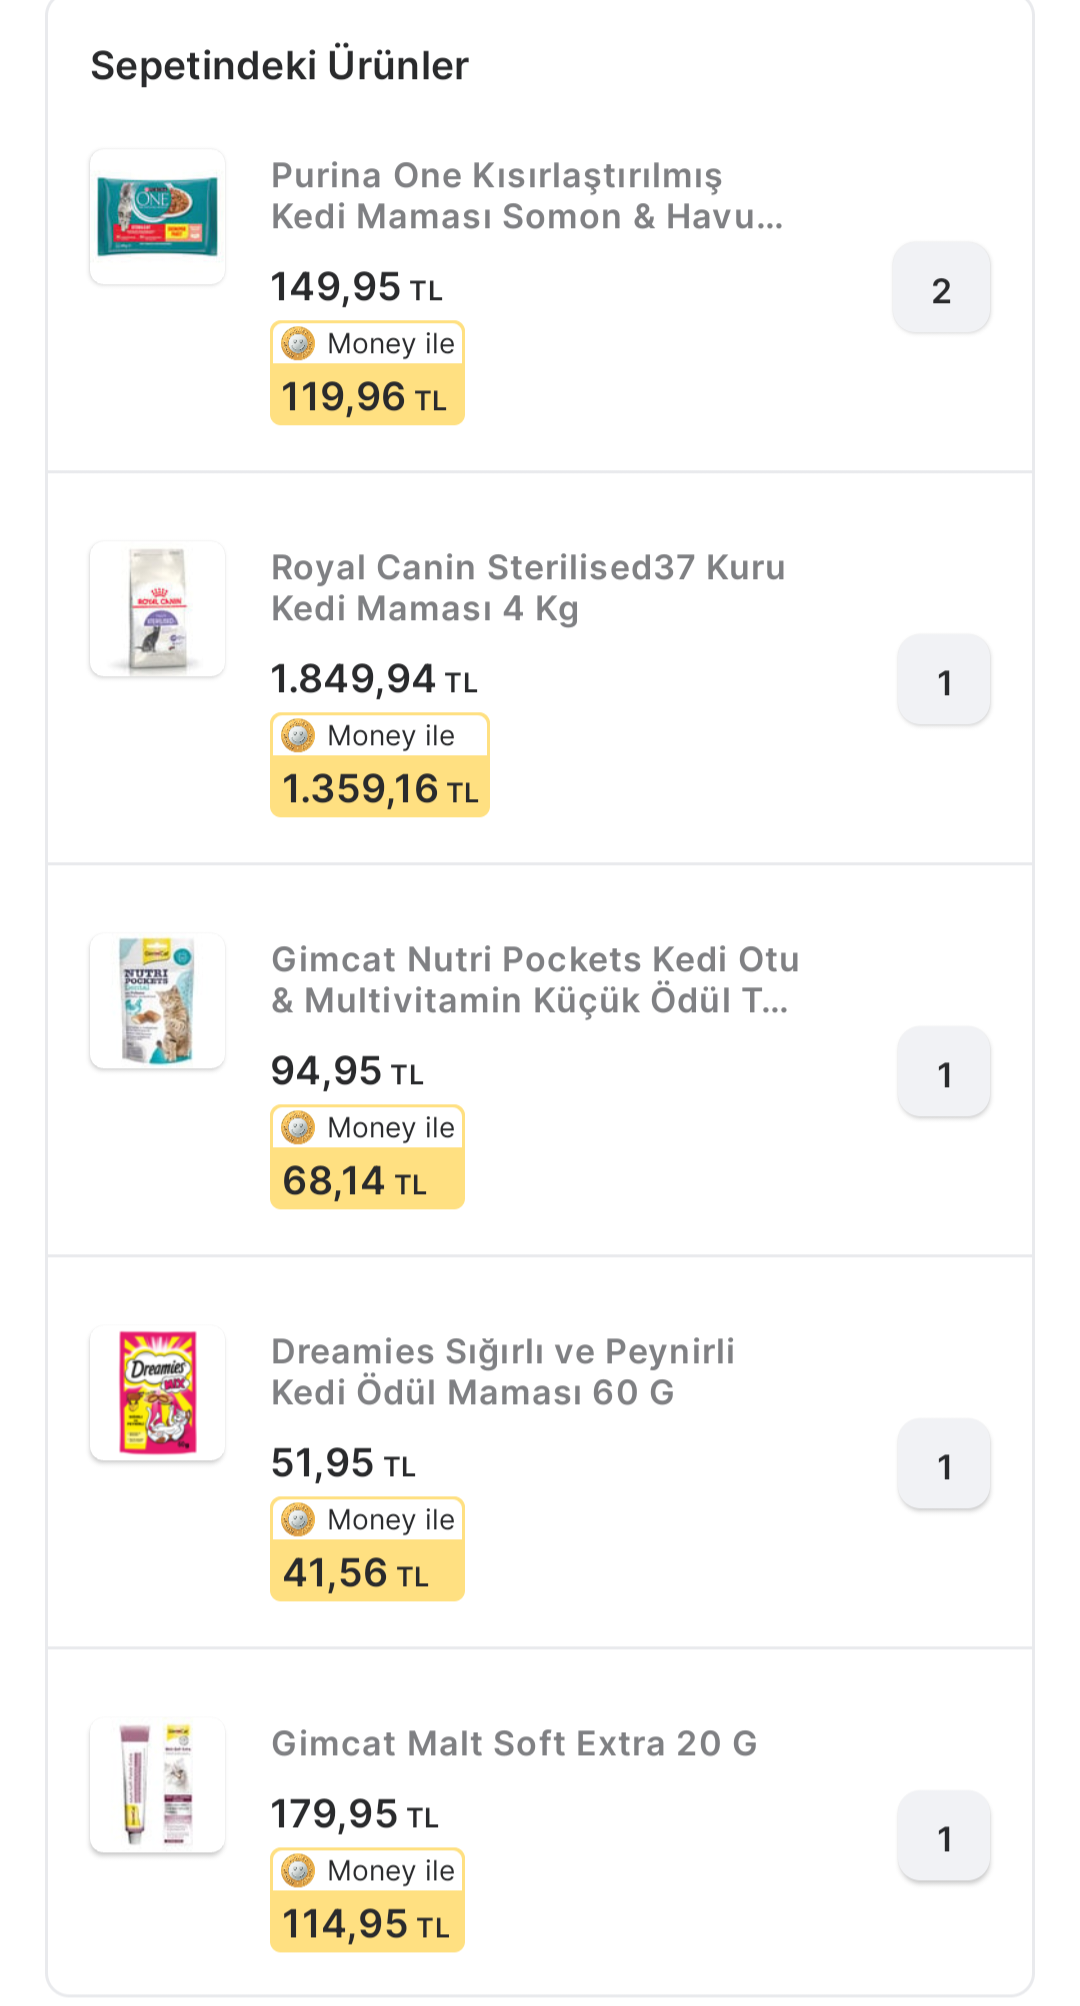Open the Dreamies Sığırlı ve Peynirli title

click(x=503, y=1372)
